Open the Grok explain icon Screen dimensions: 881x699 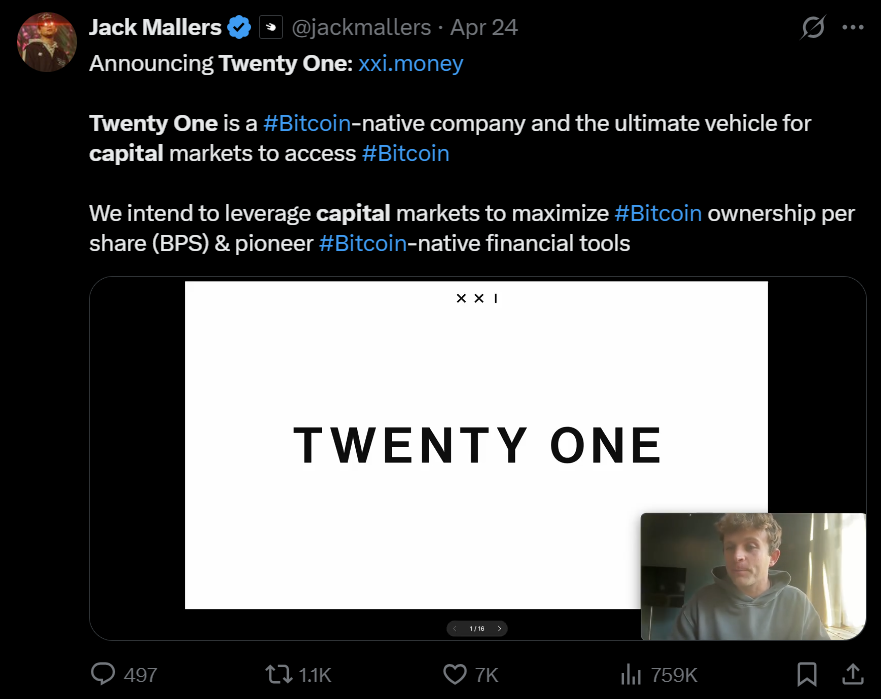(x=813, y=27)
